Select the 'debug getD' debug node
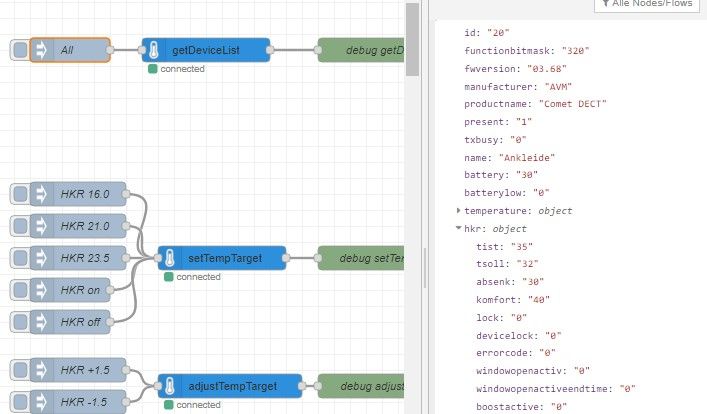Image resolution: width=707 pixels, height=414 pixels. (x=361, y=50)
